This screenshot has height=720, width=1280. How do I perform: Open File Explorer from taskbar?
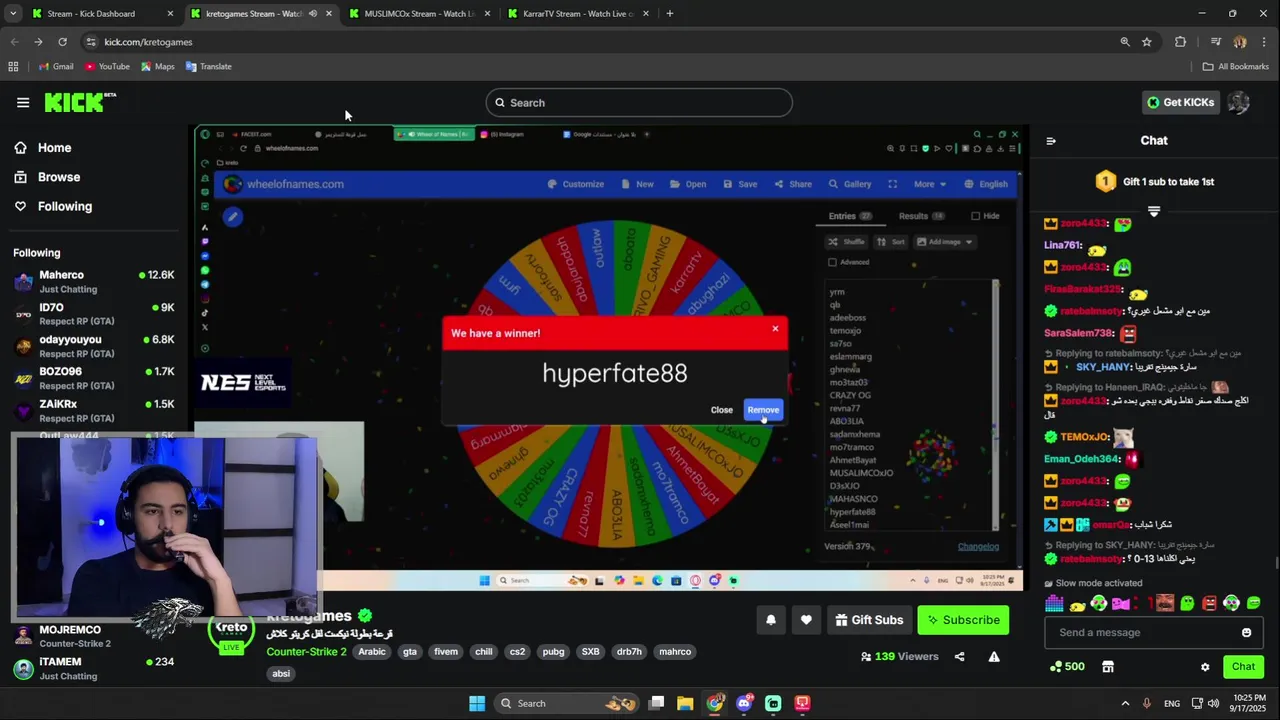685,703
